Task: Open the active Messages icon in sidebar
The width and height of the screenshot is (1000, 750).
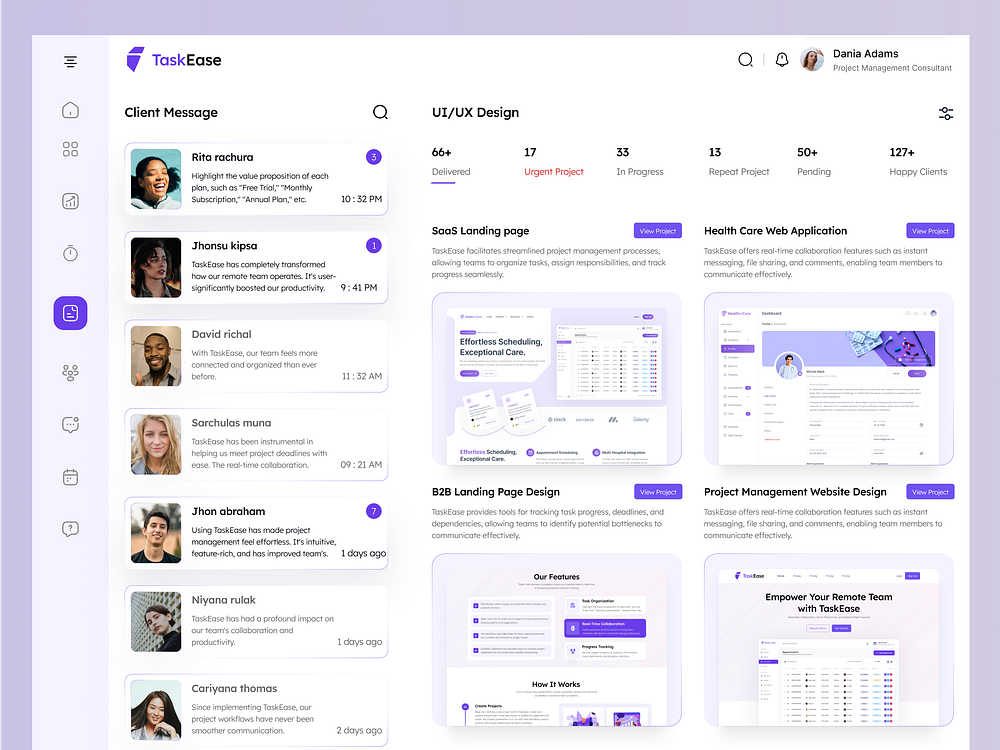Action: 70,312
